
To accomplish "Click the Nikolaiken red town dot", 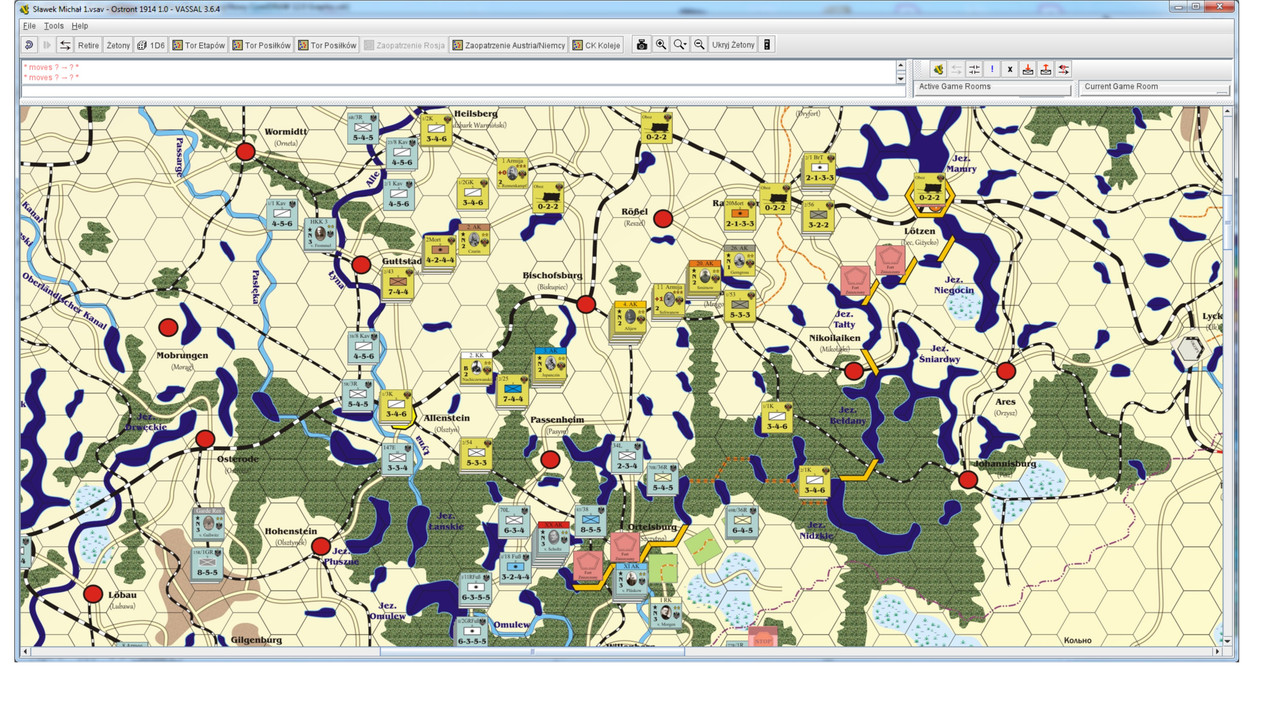I will (853, 371).
